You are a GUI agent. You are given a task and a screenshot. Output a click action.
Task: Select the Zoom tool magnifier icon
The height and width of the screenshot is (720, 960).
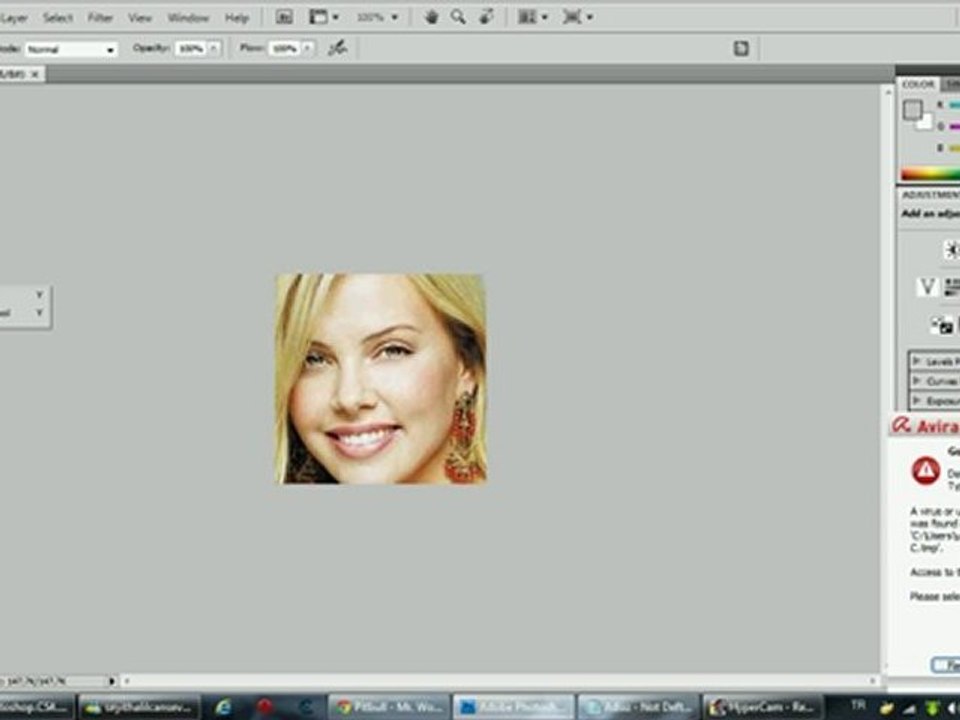click(x=458, y=17)
